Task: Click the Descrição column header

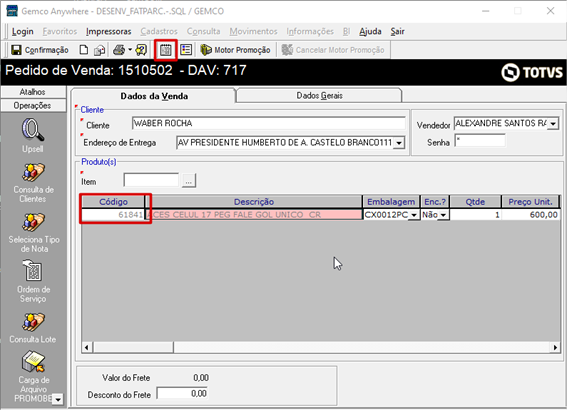Action: tap(254, 202)
